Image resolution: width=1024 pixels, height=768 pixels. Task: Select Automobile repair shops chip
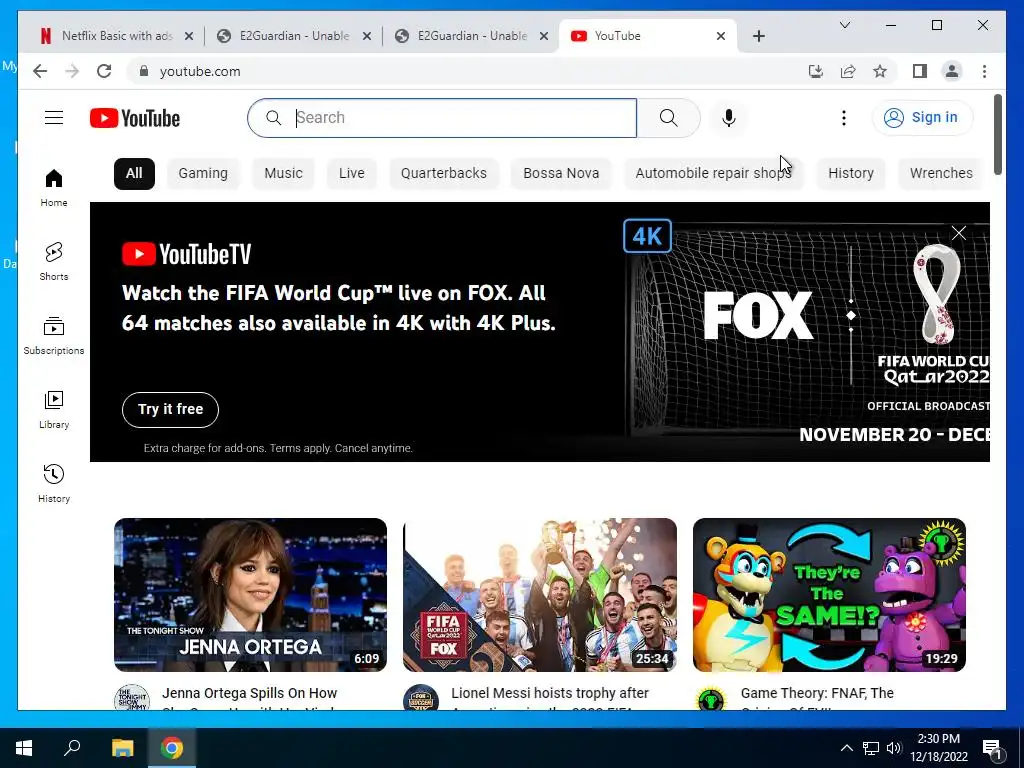(713, 174)
